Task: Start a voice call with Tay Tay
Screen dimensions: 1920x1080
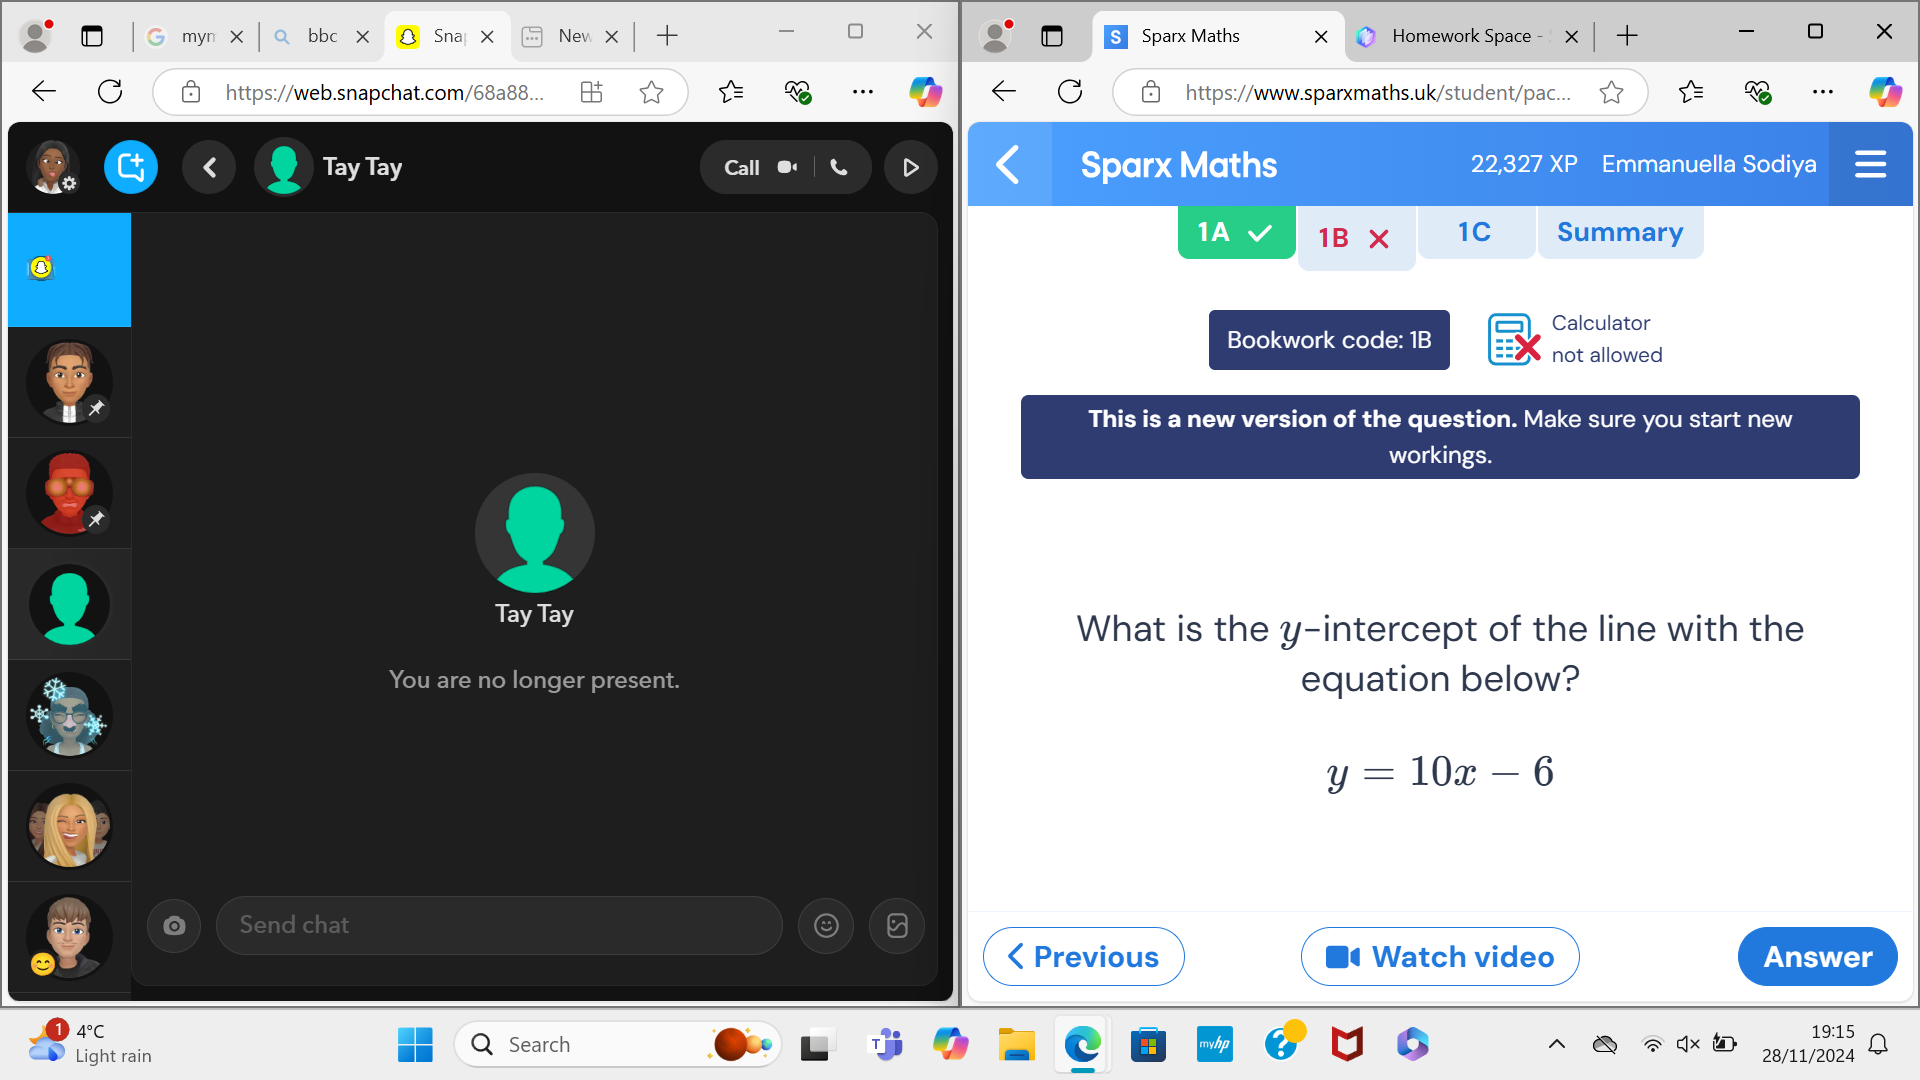Action: 839,167
